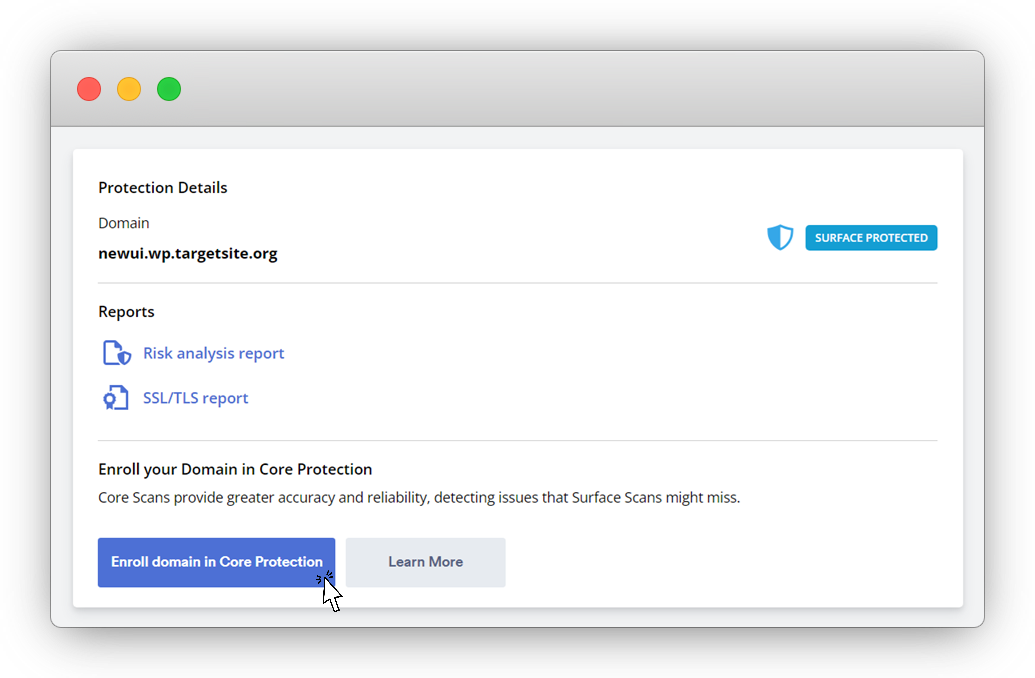Click the Domain field label
The width and height of the screenshot is (1035, 678).
[x=124, y=223]
